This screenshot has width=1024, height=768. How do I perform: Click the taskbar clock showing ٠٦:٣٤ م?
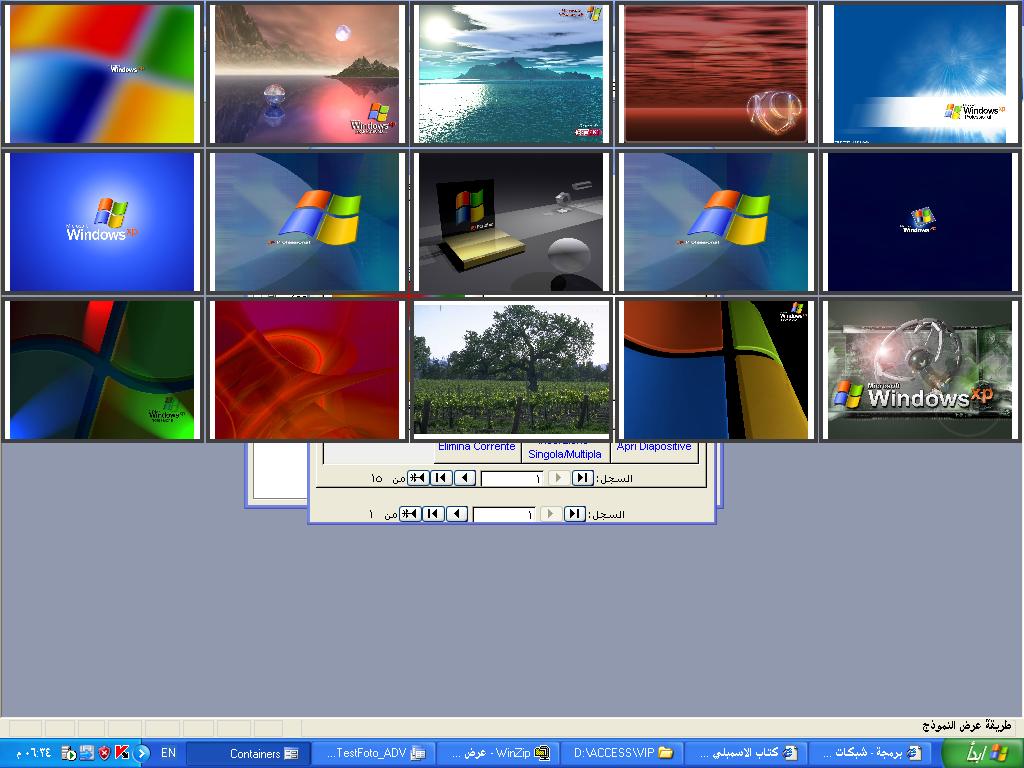pos(34,753)
